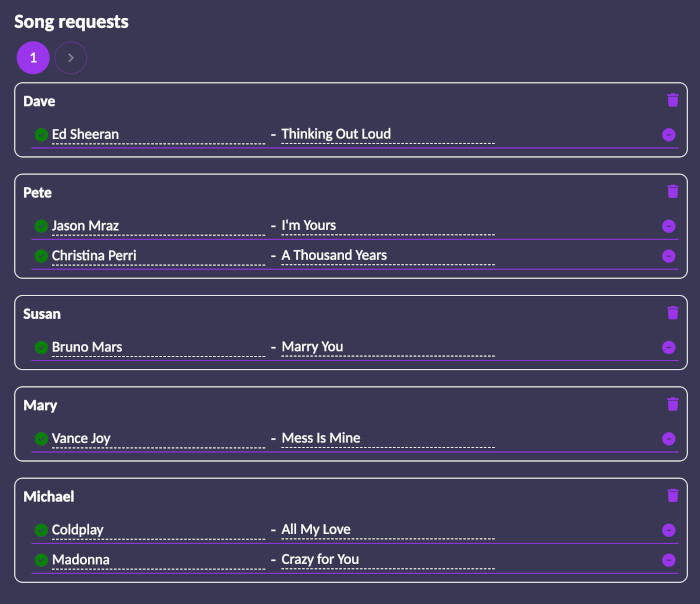Delete Pete's request card via trash icon

point(673,192)
